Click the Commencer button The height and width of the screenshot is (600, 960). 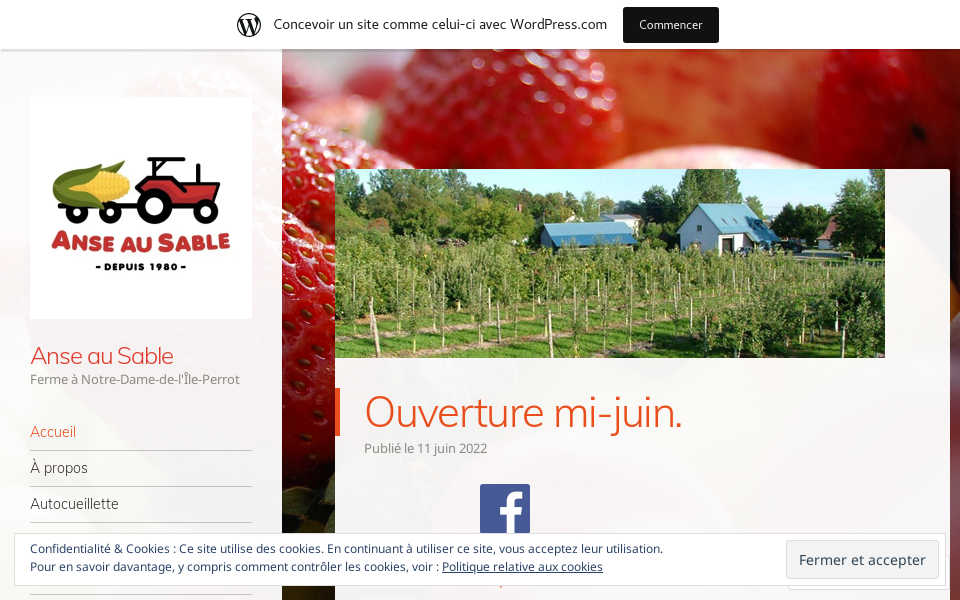(670, 25)
